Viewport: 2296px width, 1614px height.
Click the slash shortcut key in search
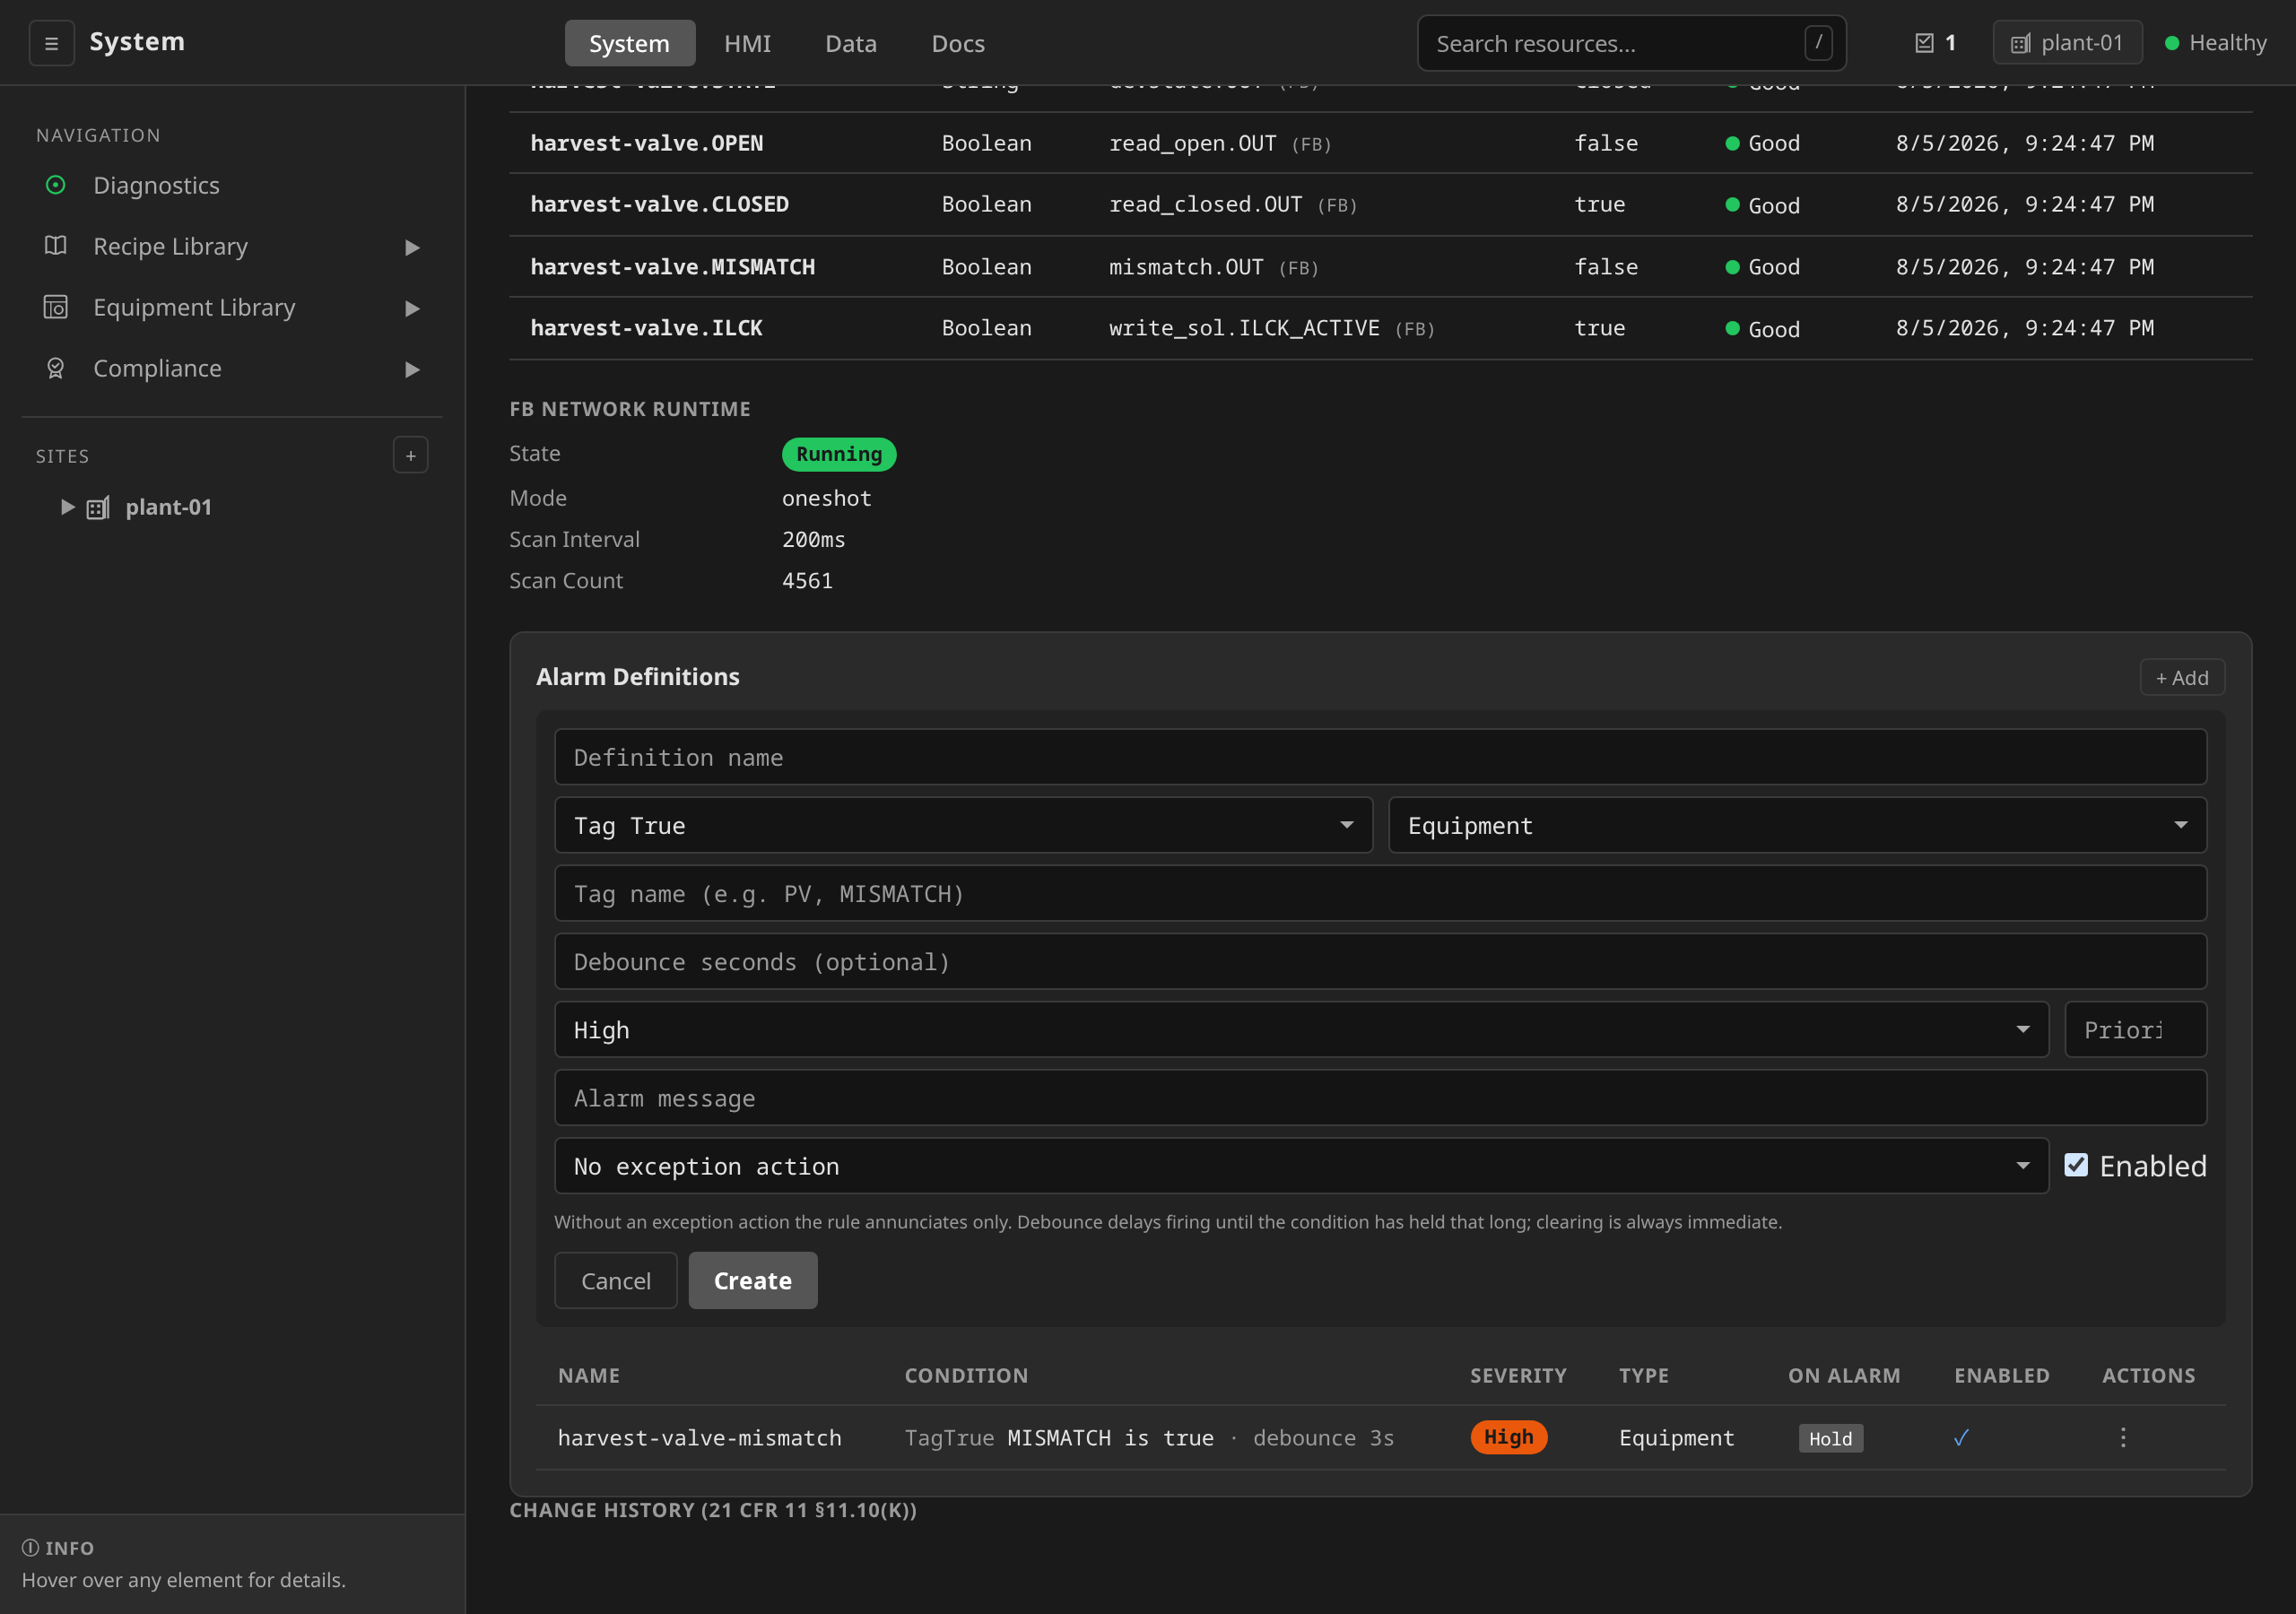point(1818,43)
